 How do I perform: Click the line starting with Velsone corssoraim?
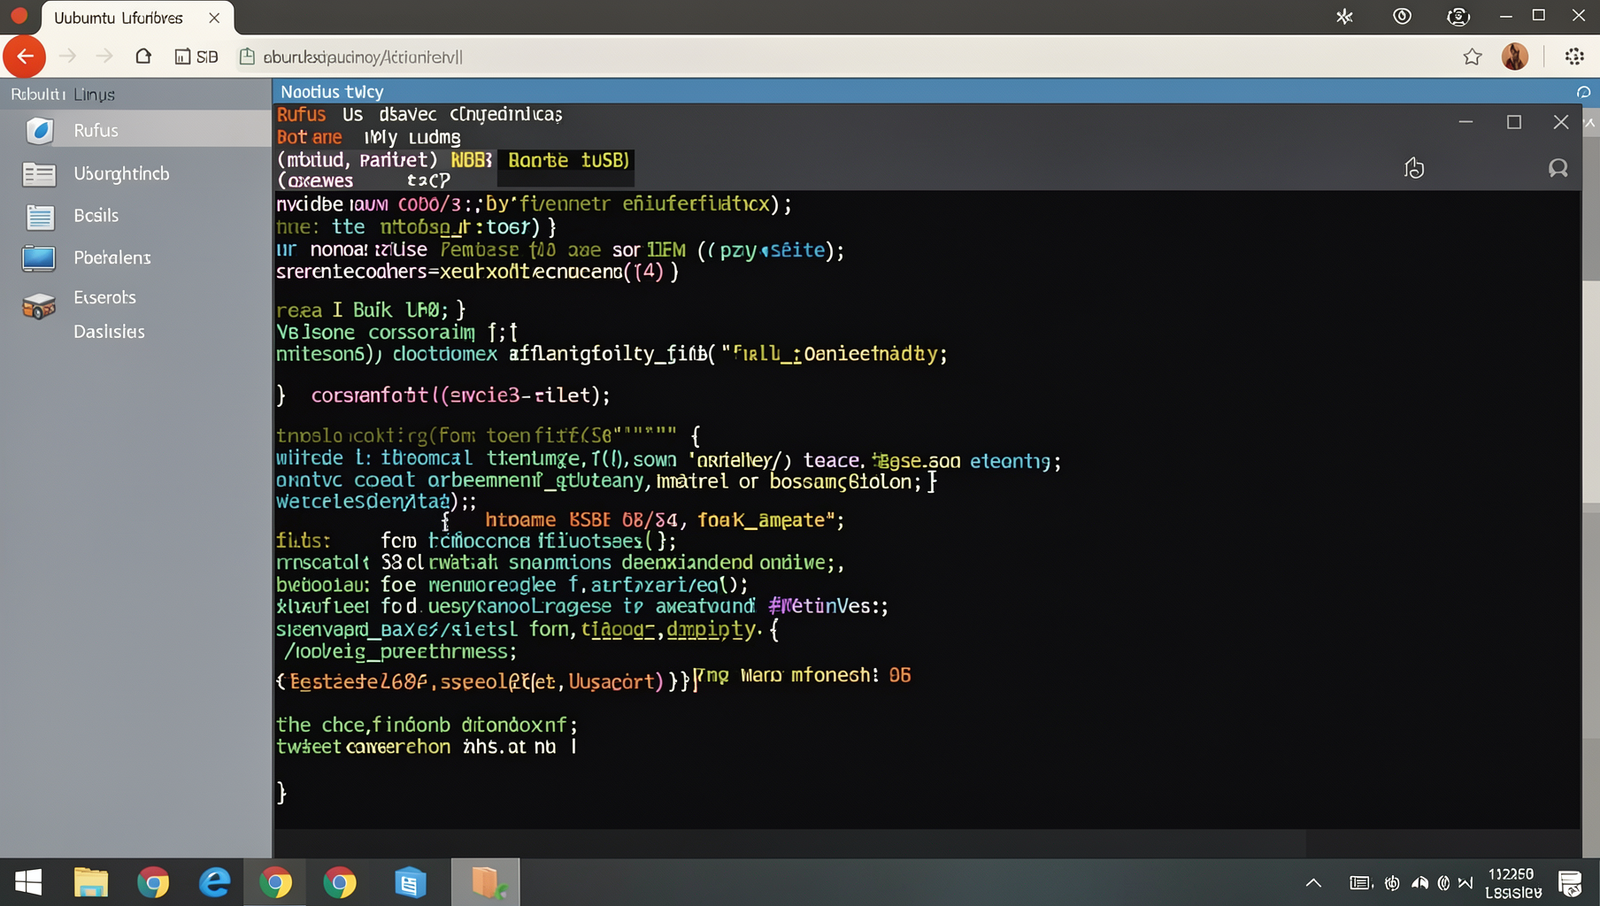click(397, 332)
